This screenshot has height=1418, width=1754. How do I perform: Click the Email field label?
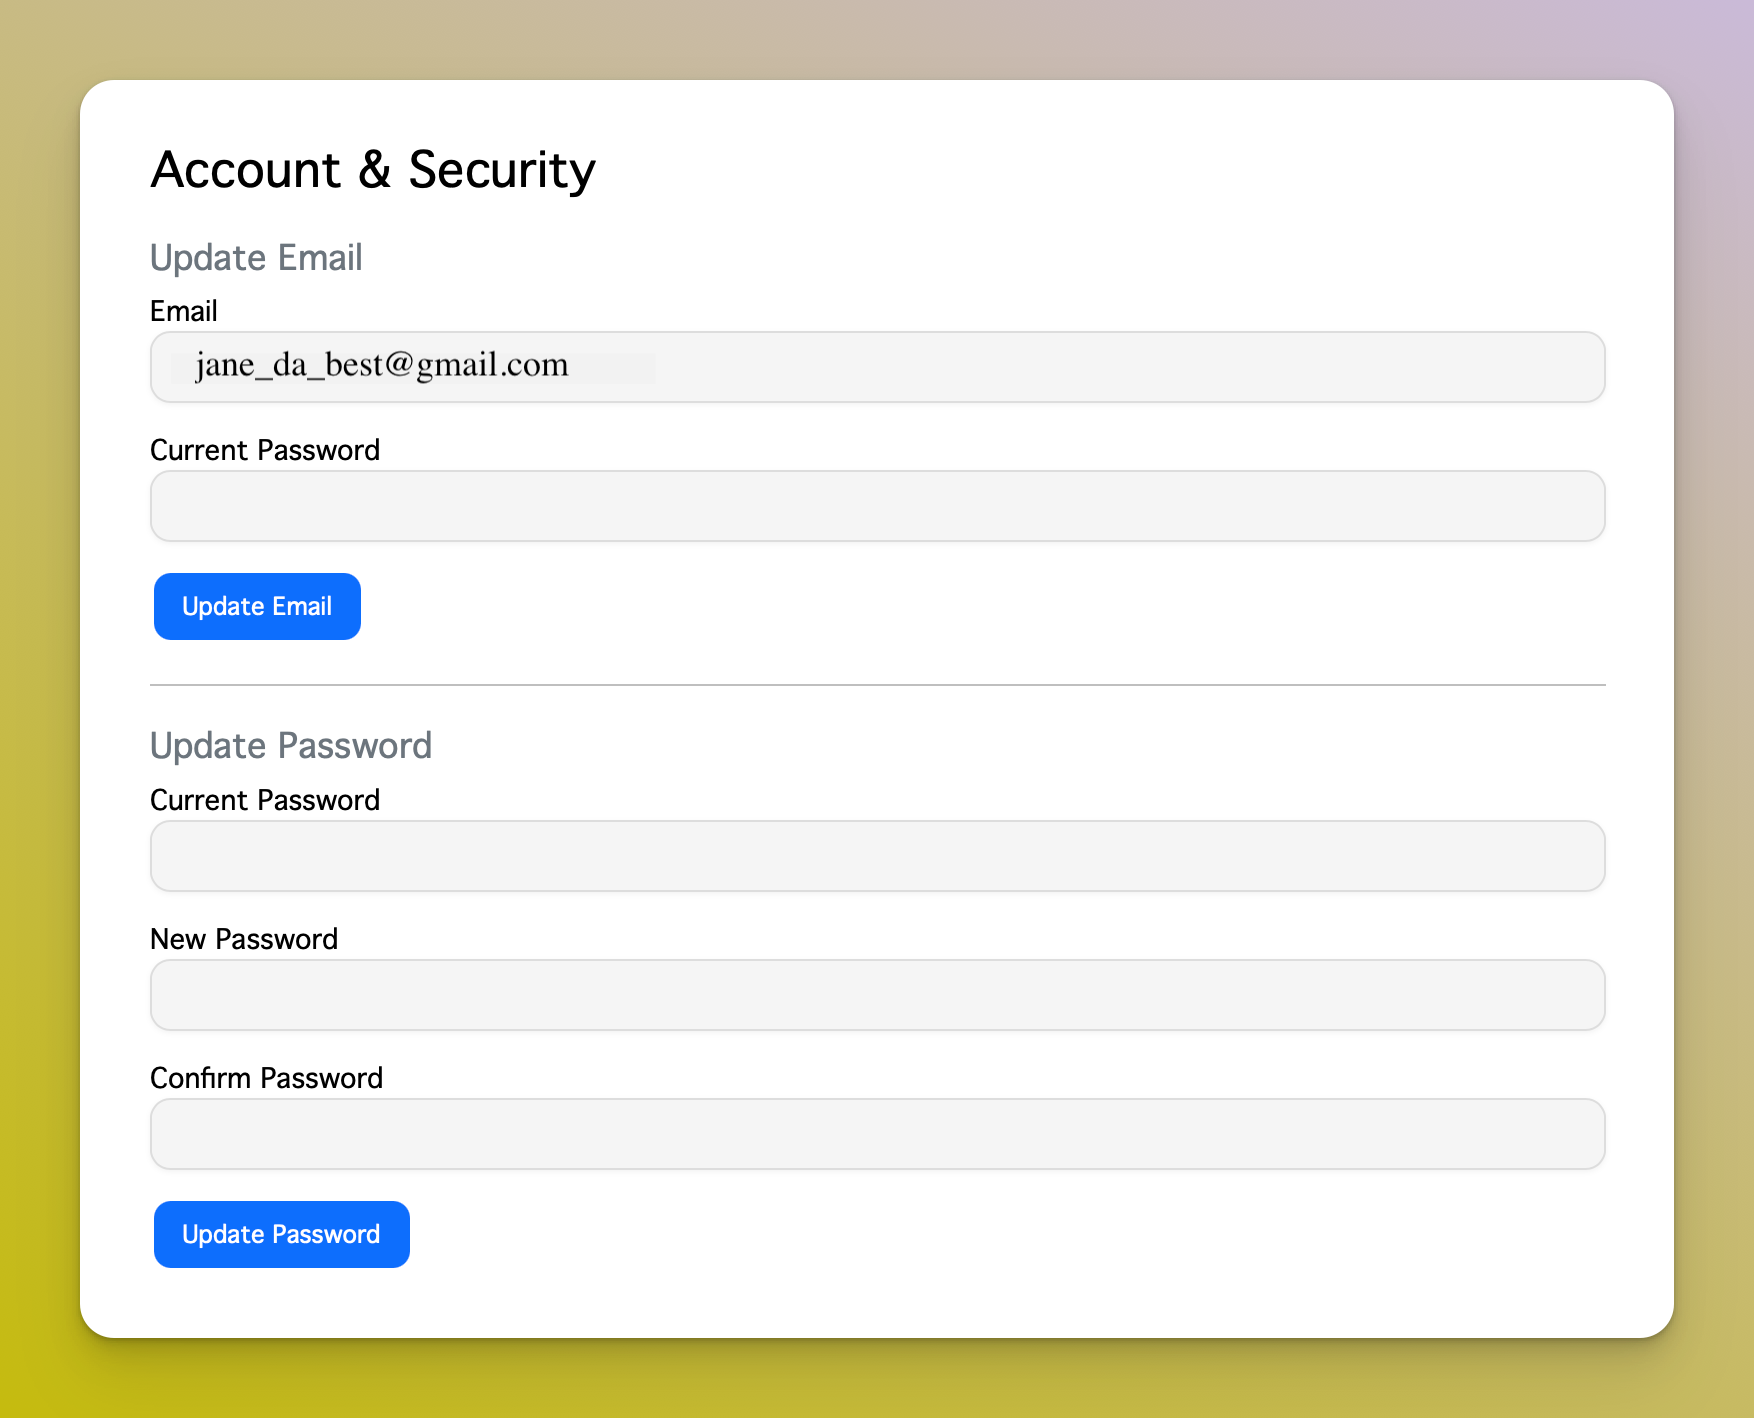[x=184, y=311]
